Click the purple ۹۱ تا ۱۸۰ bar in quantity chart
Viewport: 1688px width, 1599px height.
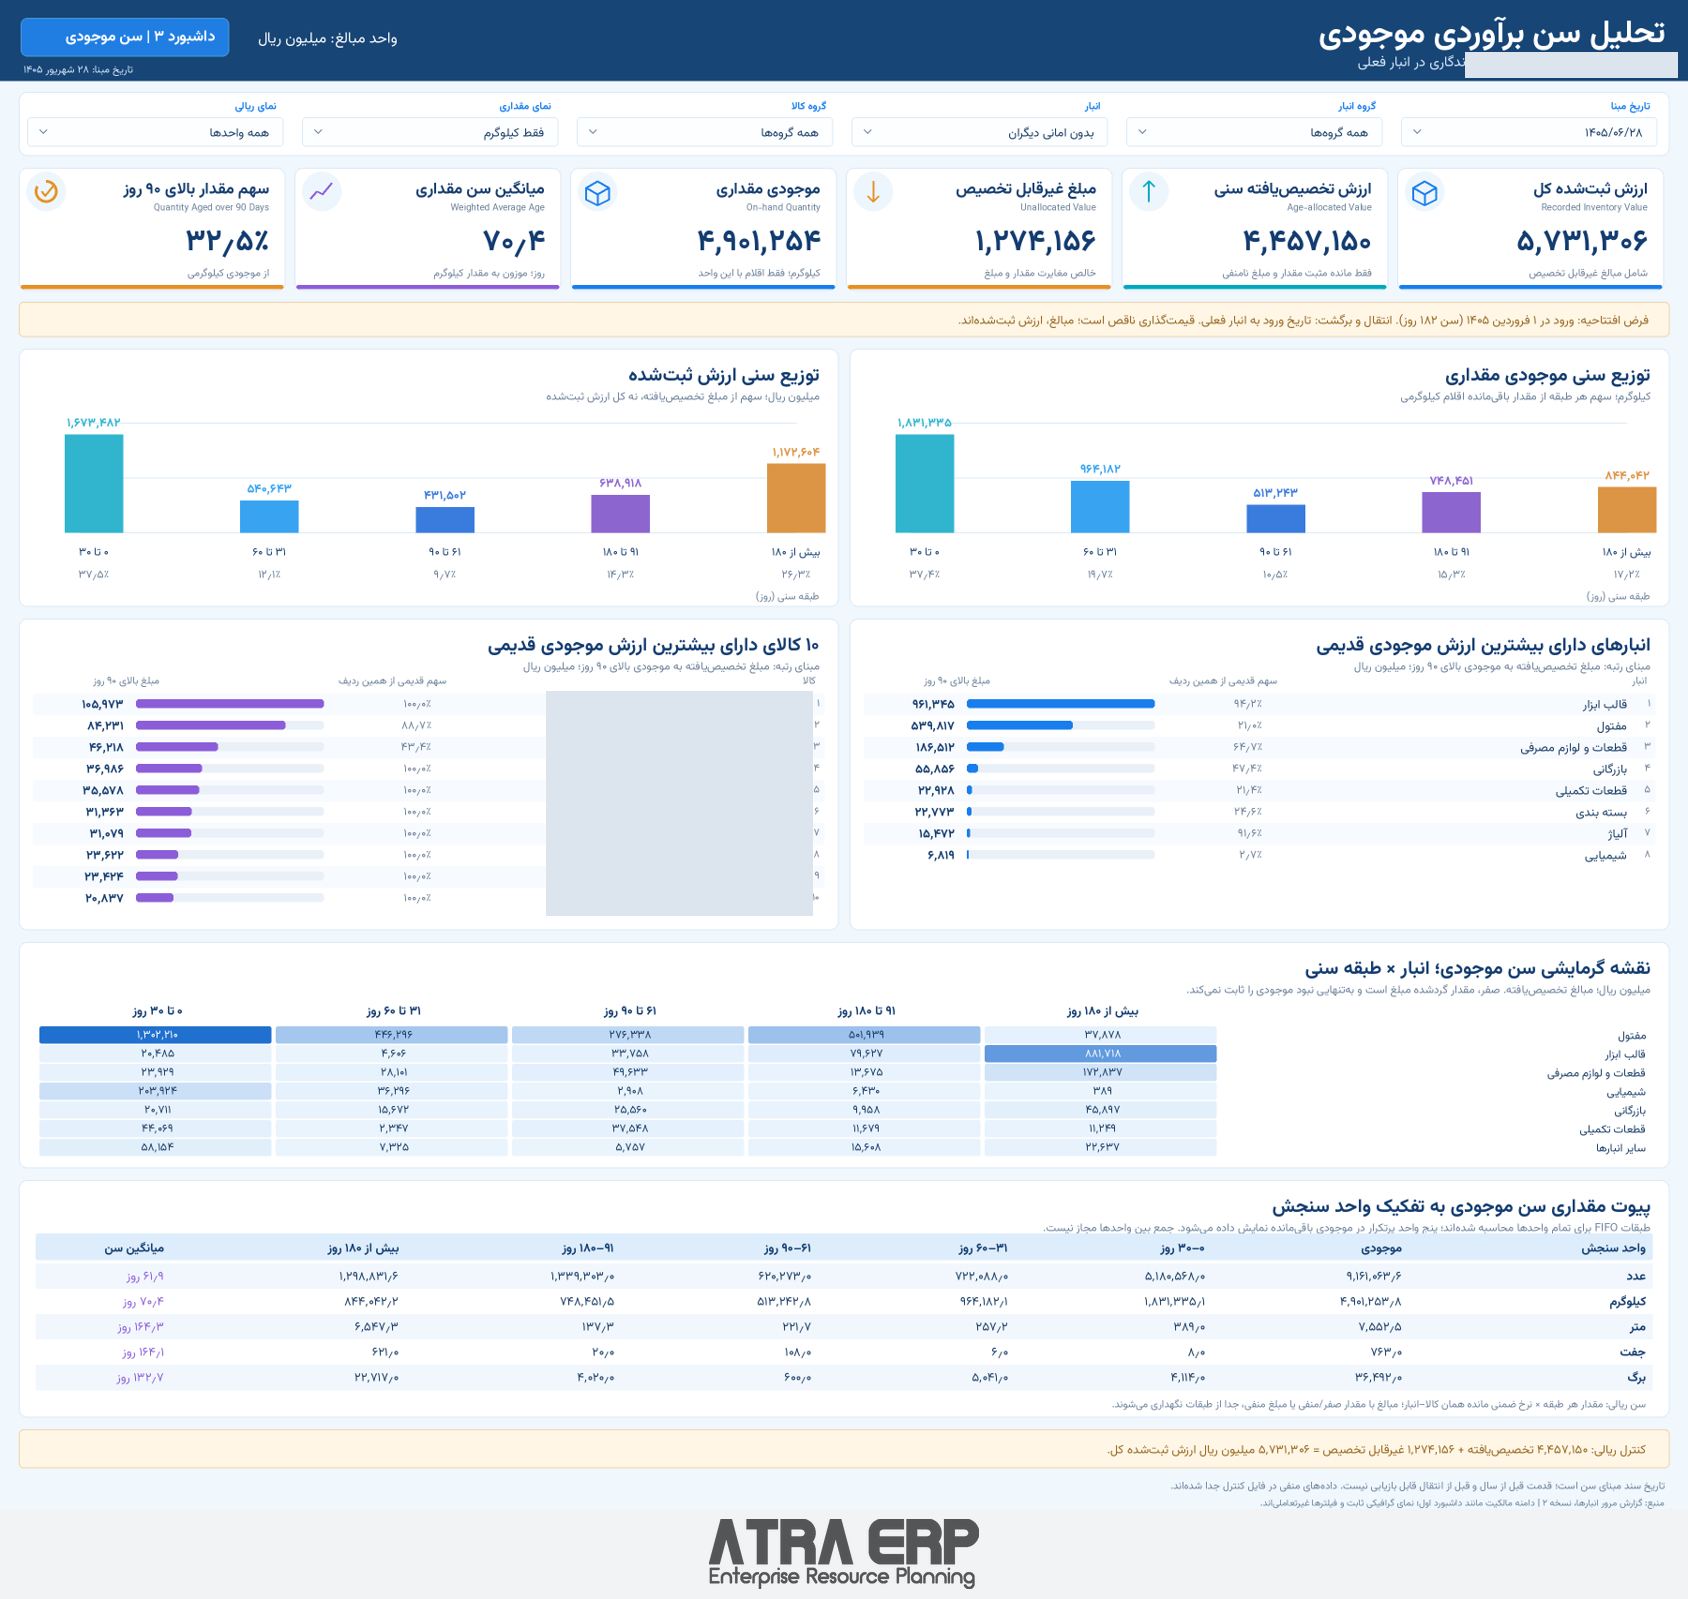1451,512
